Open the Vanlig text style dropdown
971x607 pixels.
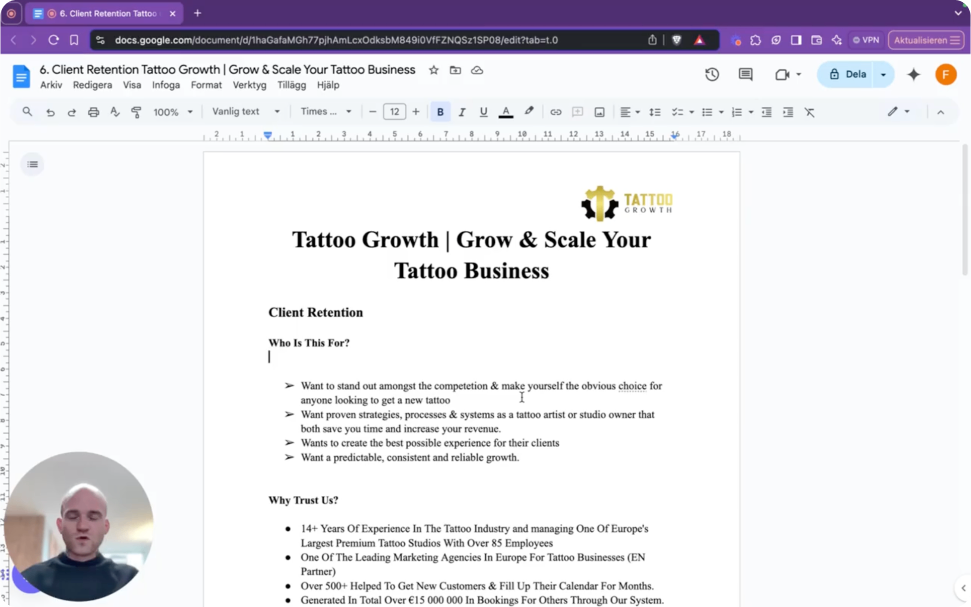[246, 111]
